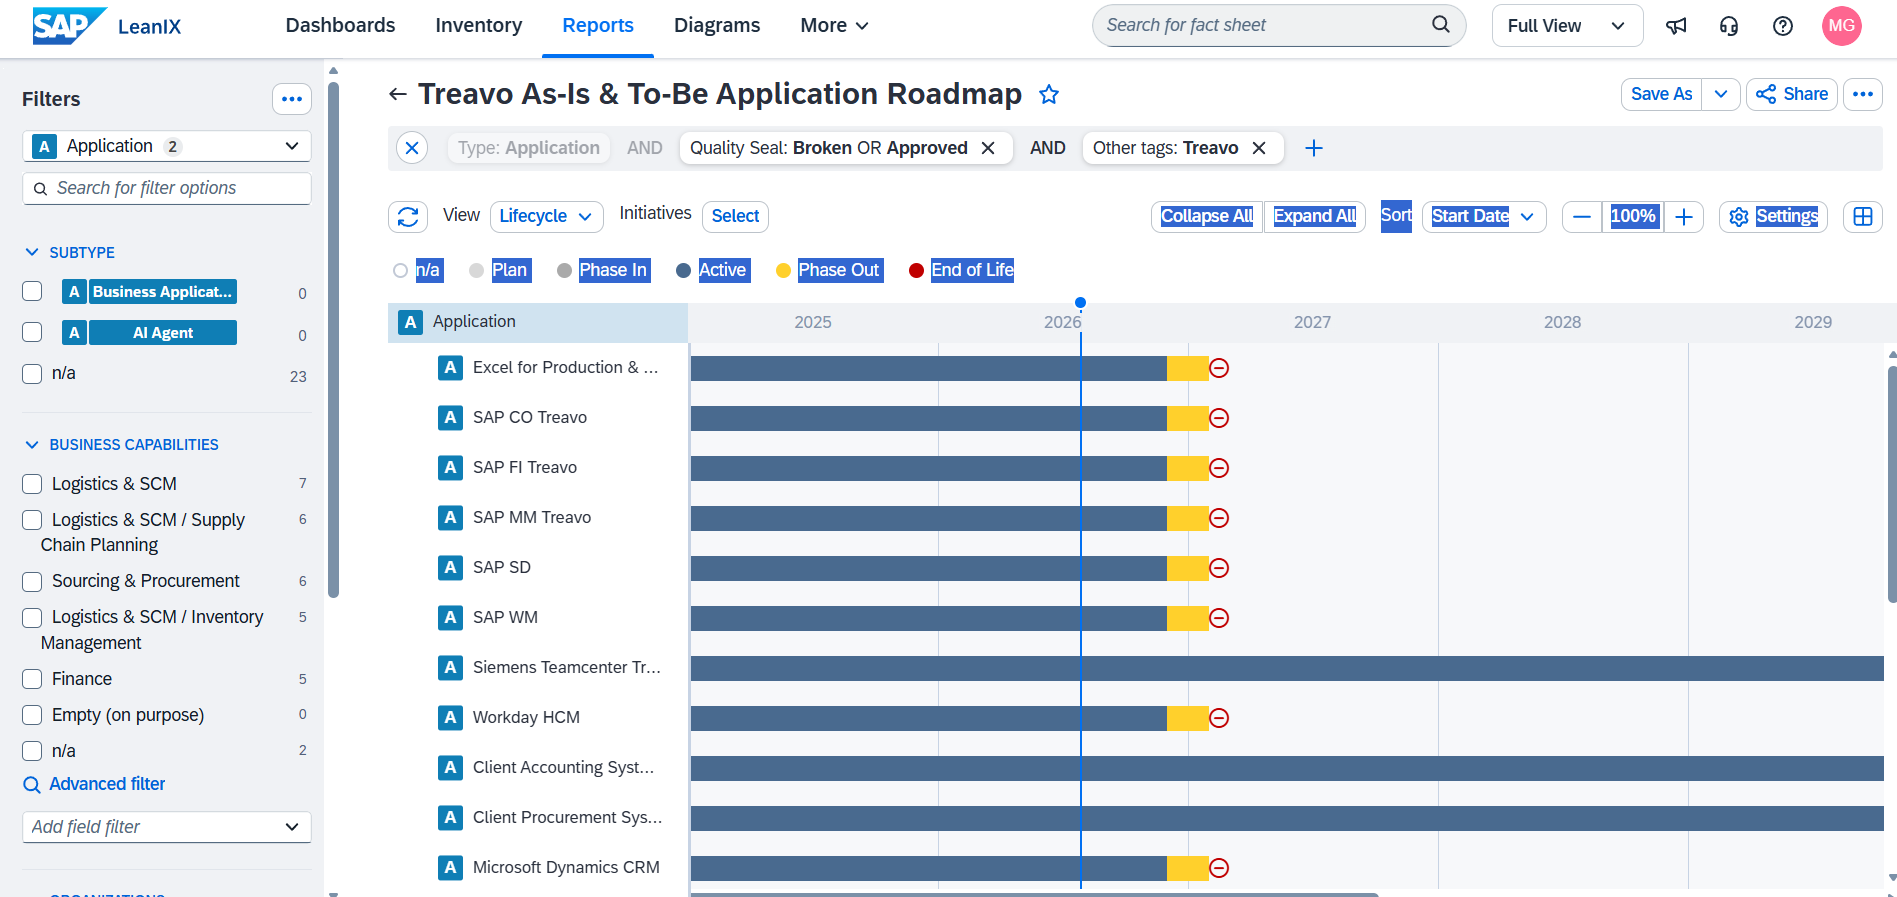Viewport: 1897px width, 897px height.
Task: Tick the AI Agent subtype checkbox
Action: pos(32,332)
